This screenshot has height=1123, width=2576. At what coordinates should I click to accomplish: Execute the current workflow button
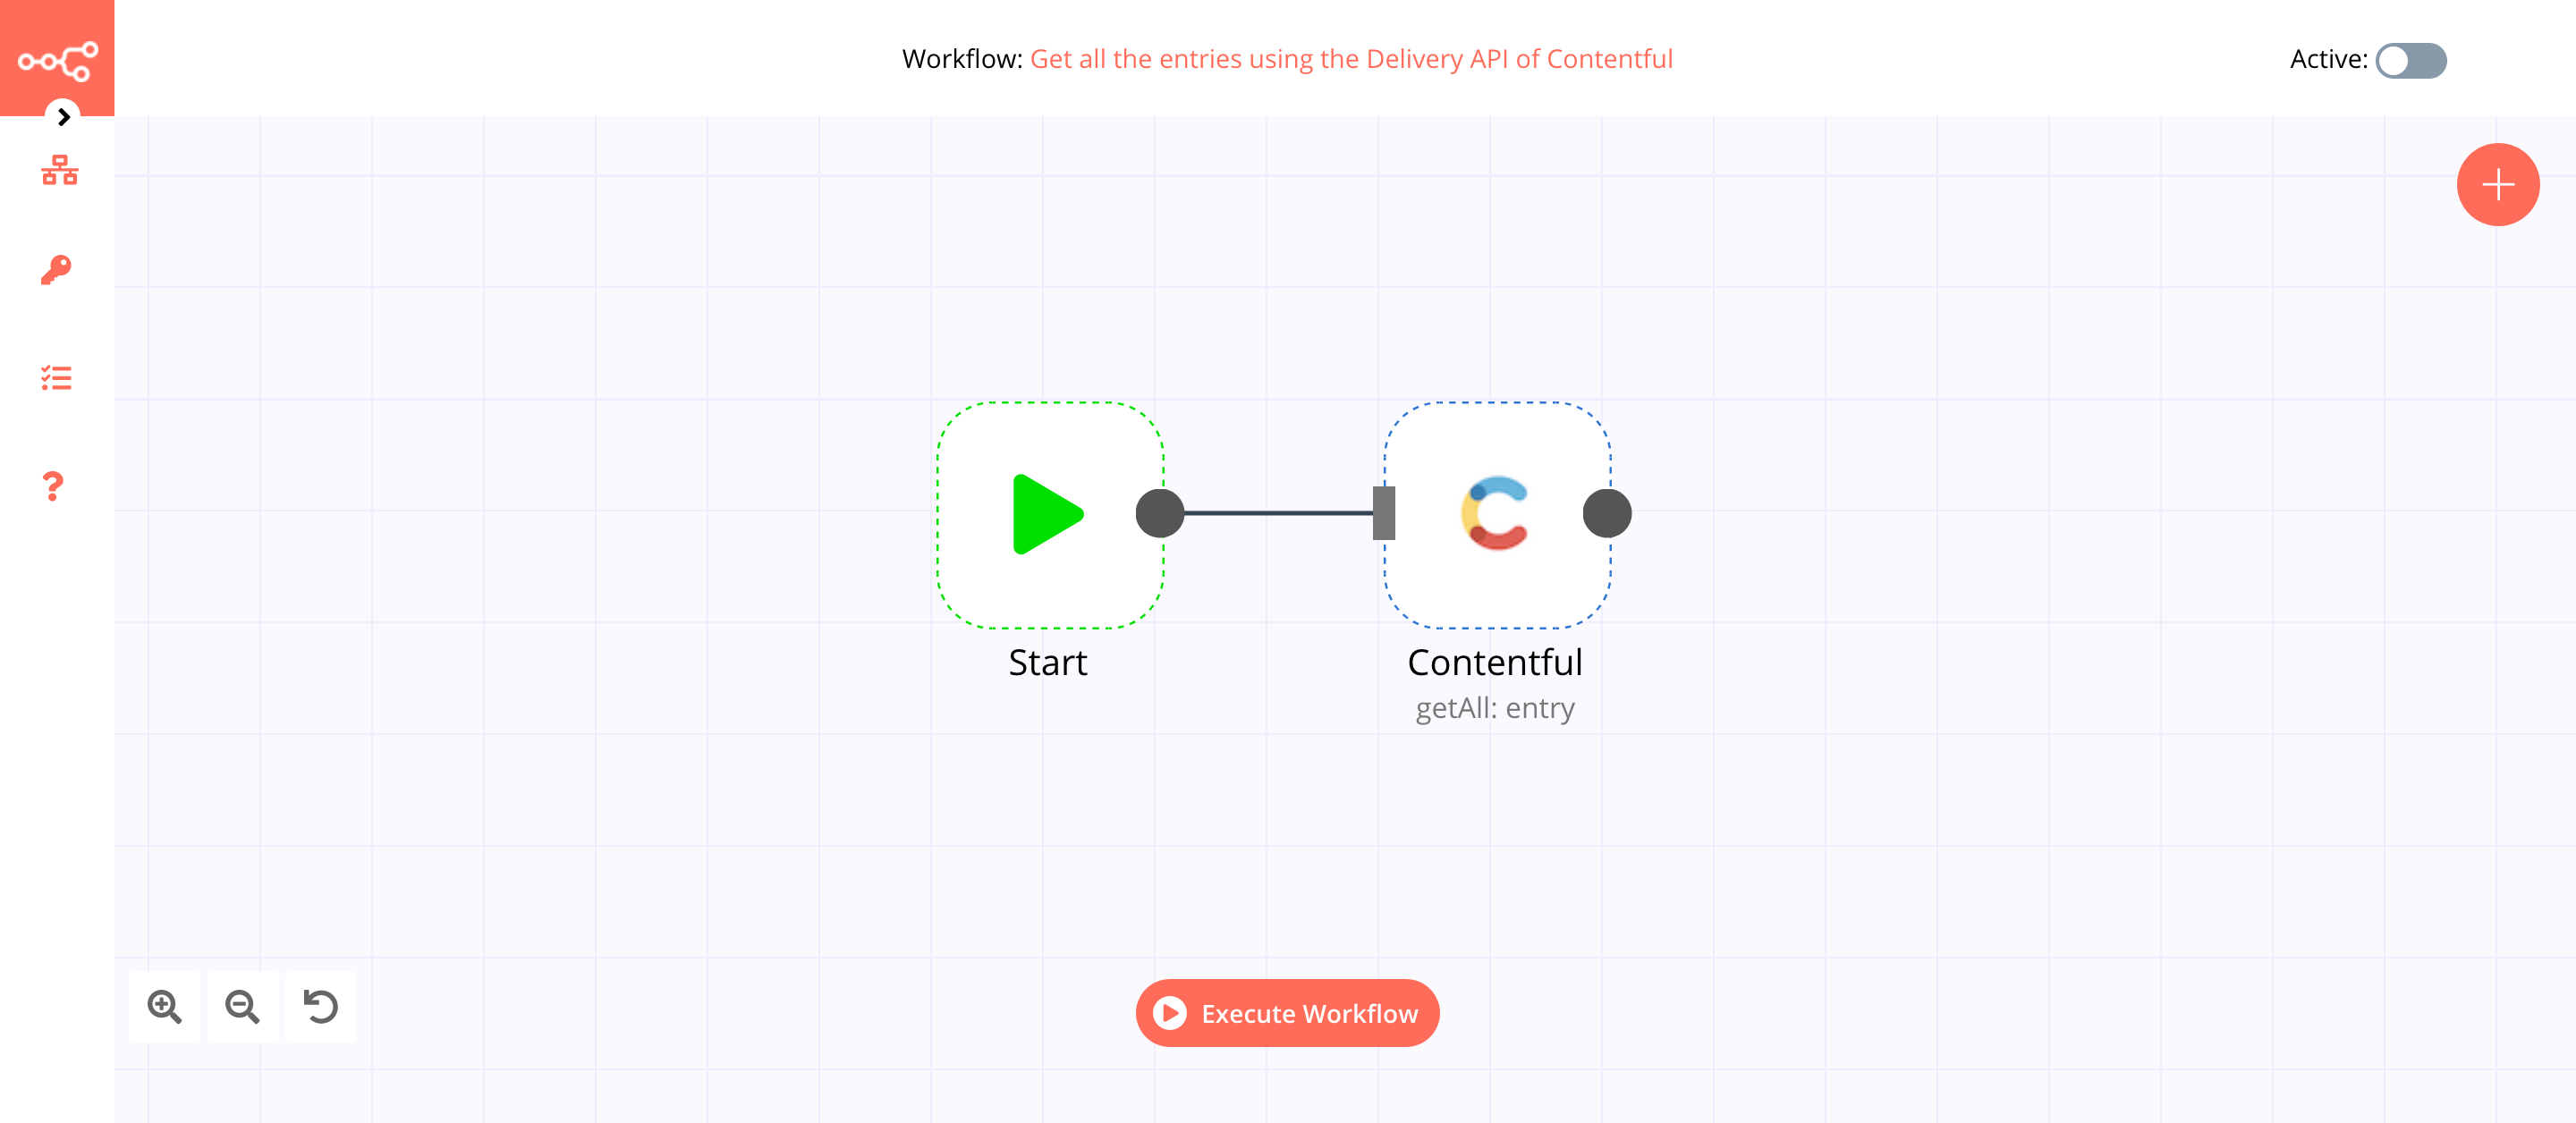click(1288, 1013)
